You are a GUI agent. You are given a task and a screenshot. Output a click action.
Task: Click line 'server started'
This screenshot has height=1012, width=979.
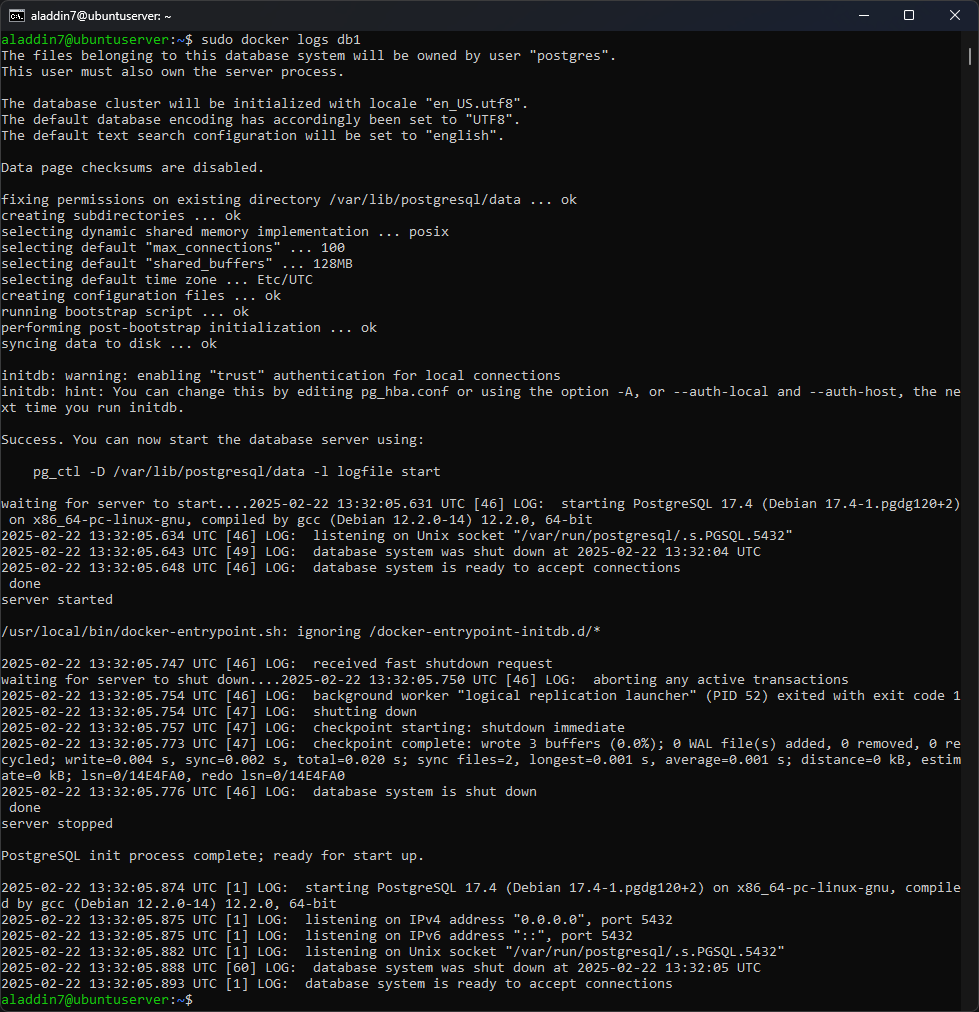(57, 600)
